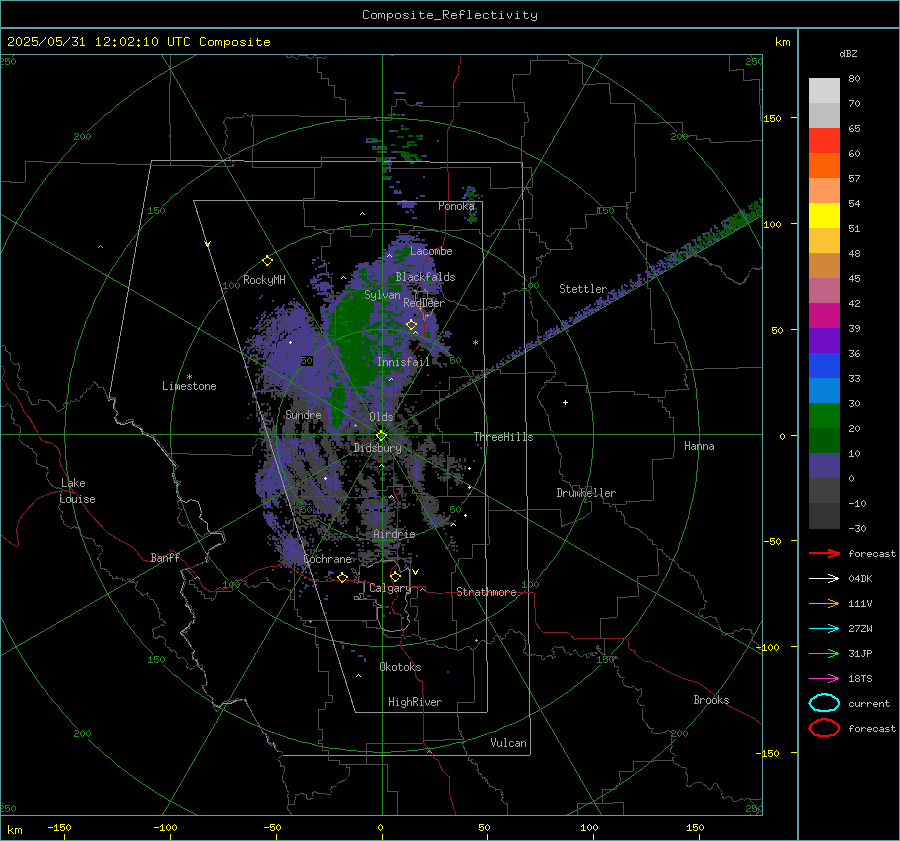Click the Innisfail label
900x841 pixels.
(x=403, y=362)
